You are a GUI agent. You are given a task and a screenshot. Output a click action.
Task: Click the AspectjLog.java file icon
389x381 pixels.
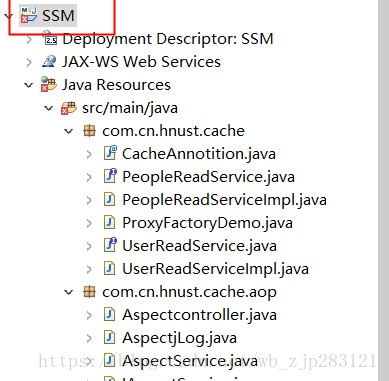[x=109, y=338]
